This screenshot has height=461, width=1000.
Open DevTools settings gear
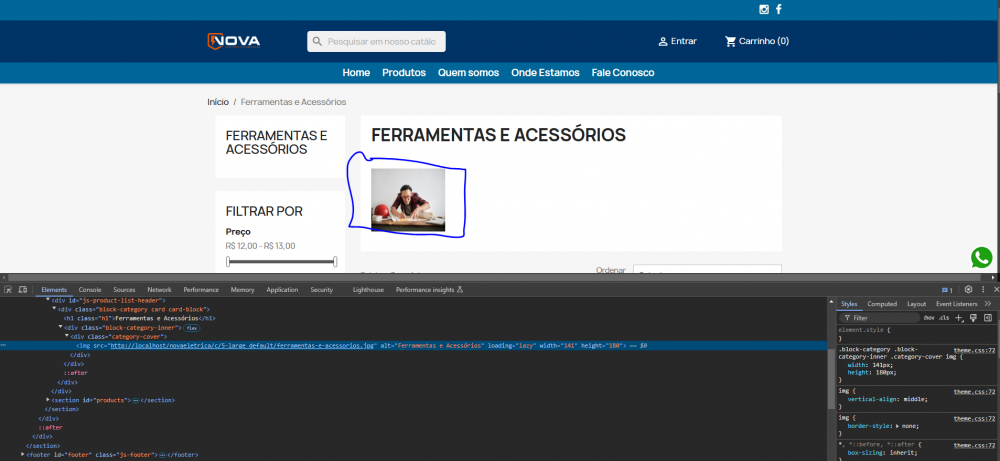click(968, 289)
